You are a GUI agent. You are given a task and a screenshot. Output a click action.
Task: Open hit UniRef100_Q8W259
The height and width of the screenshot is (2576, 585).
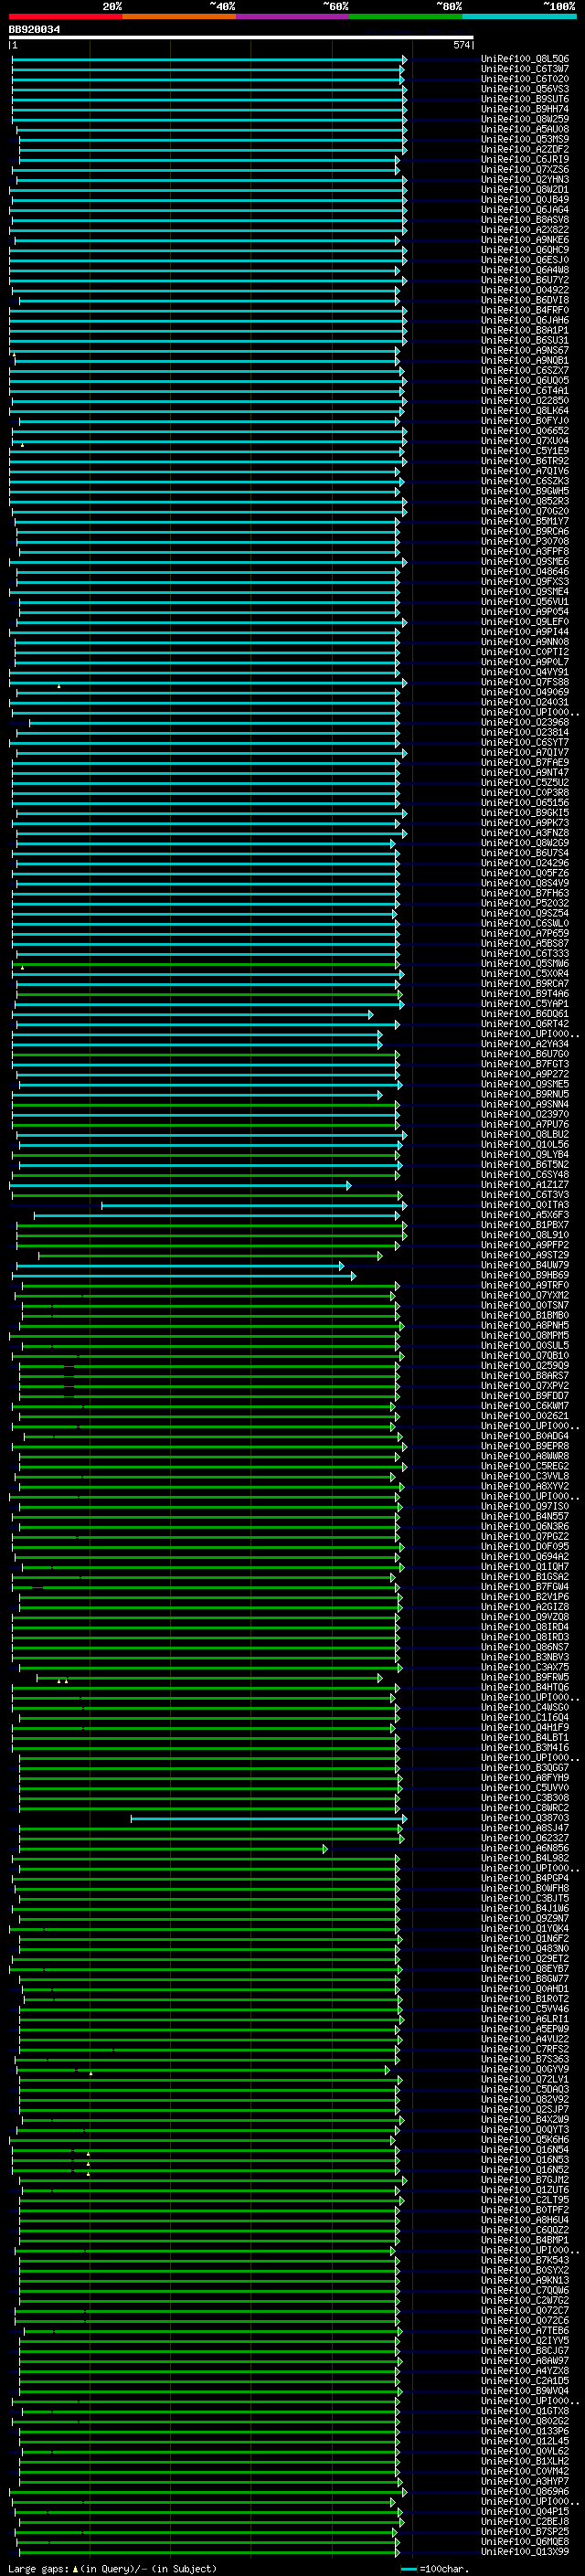click(525, 119)
